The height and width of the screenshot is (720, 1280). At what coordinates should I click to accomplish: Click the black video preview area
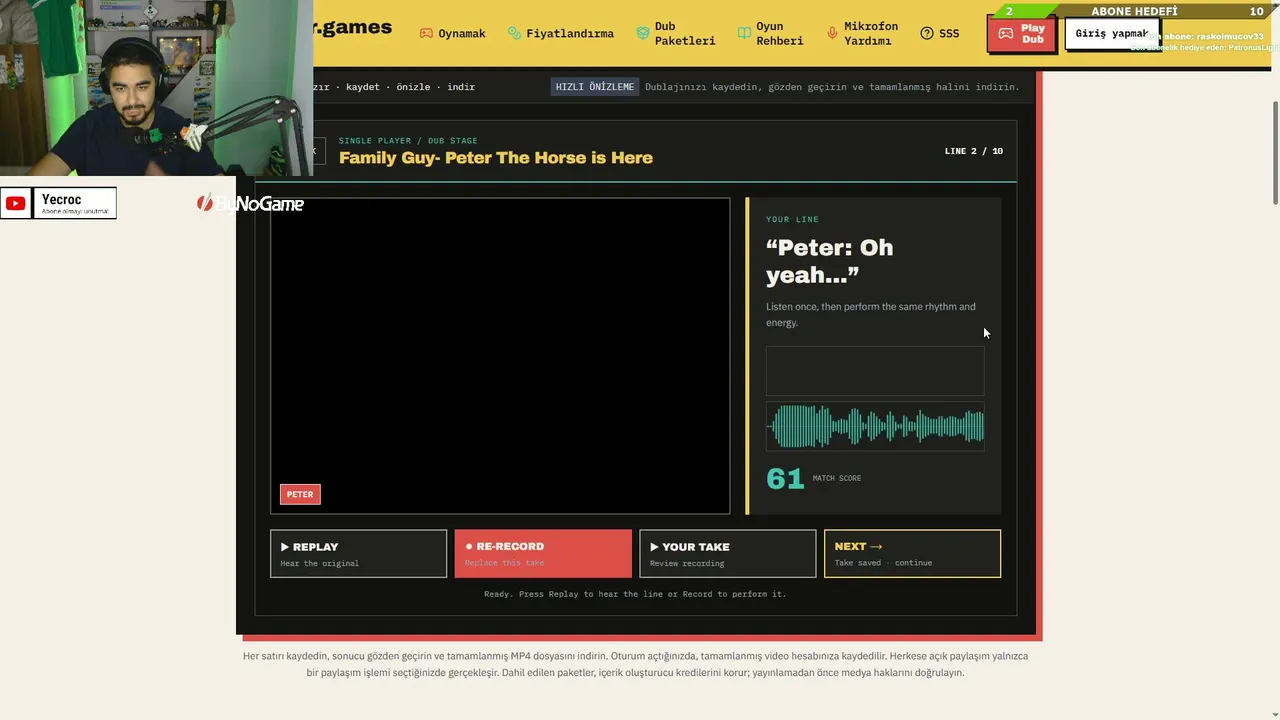pos(500,356)
